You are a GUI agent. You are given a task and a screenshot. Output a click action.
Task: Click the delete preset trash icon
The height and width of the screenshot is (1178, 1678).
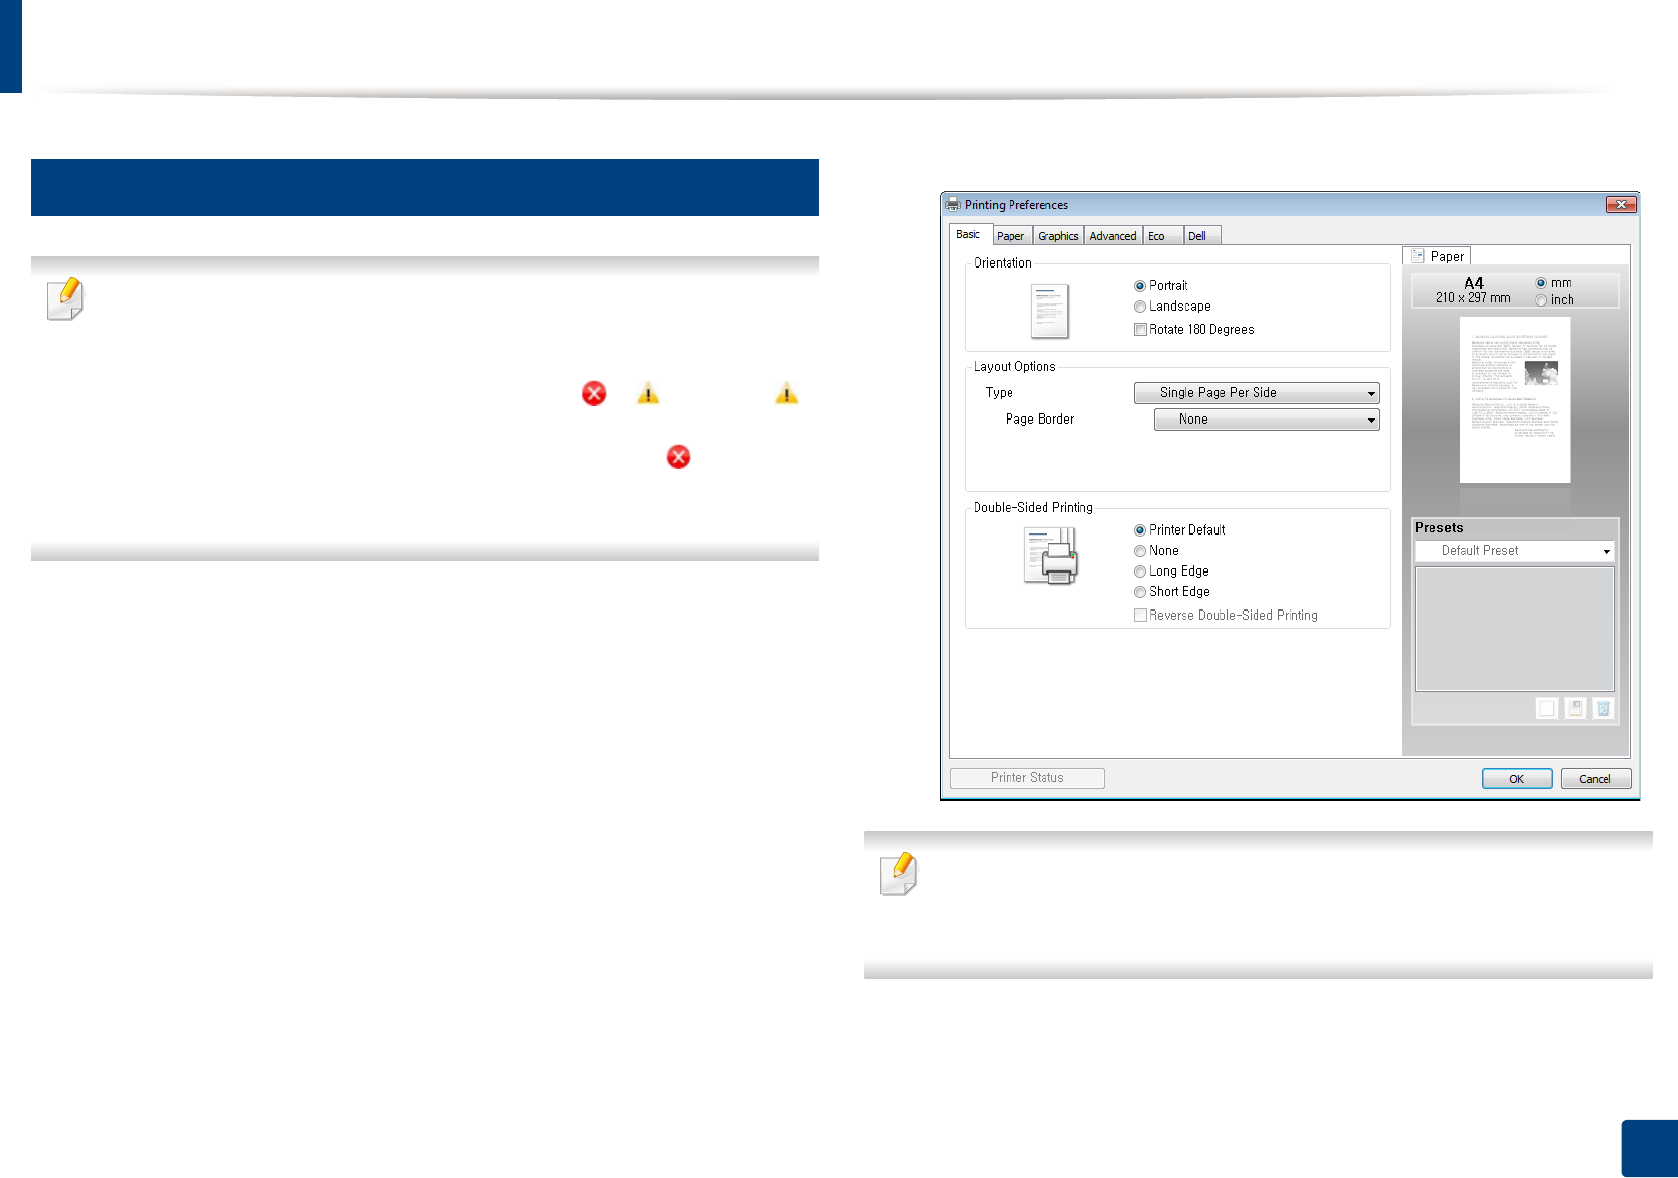[1603, 708]
